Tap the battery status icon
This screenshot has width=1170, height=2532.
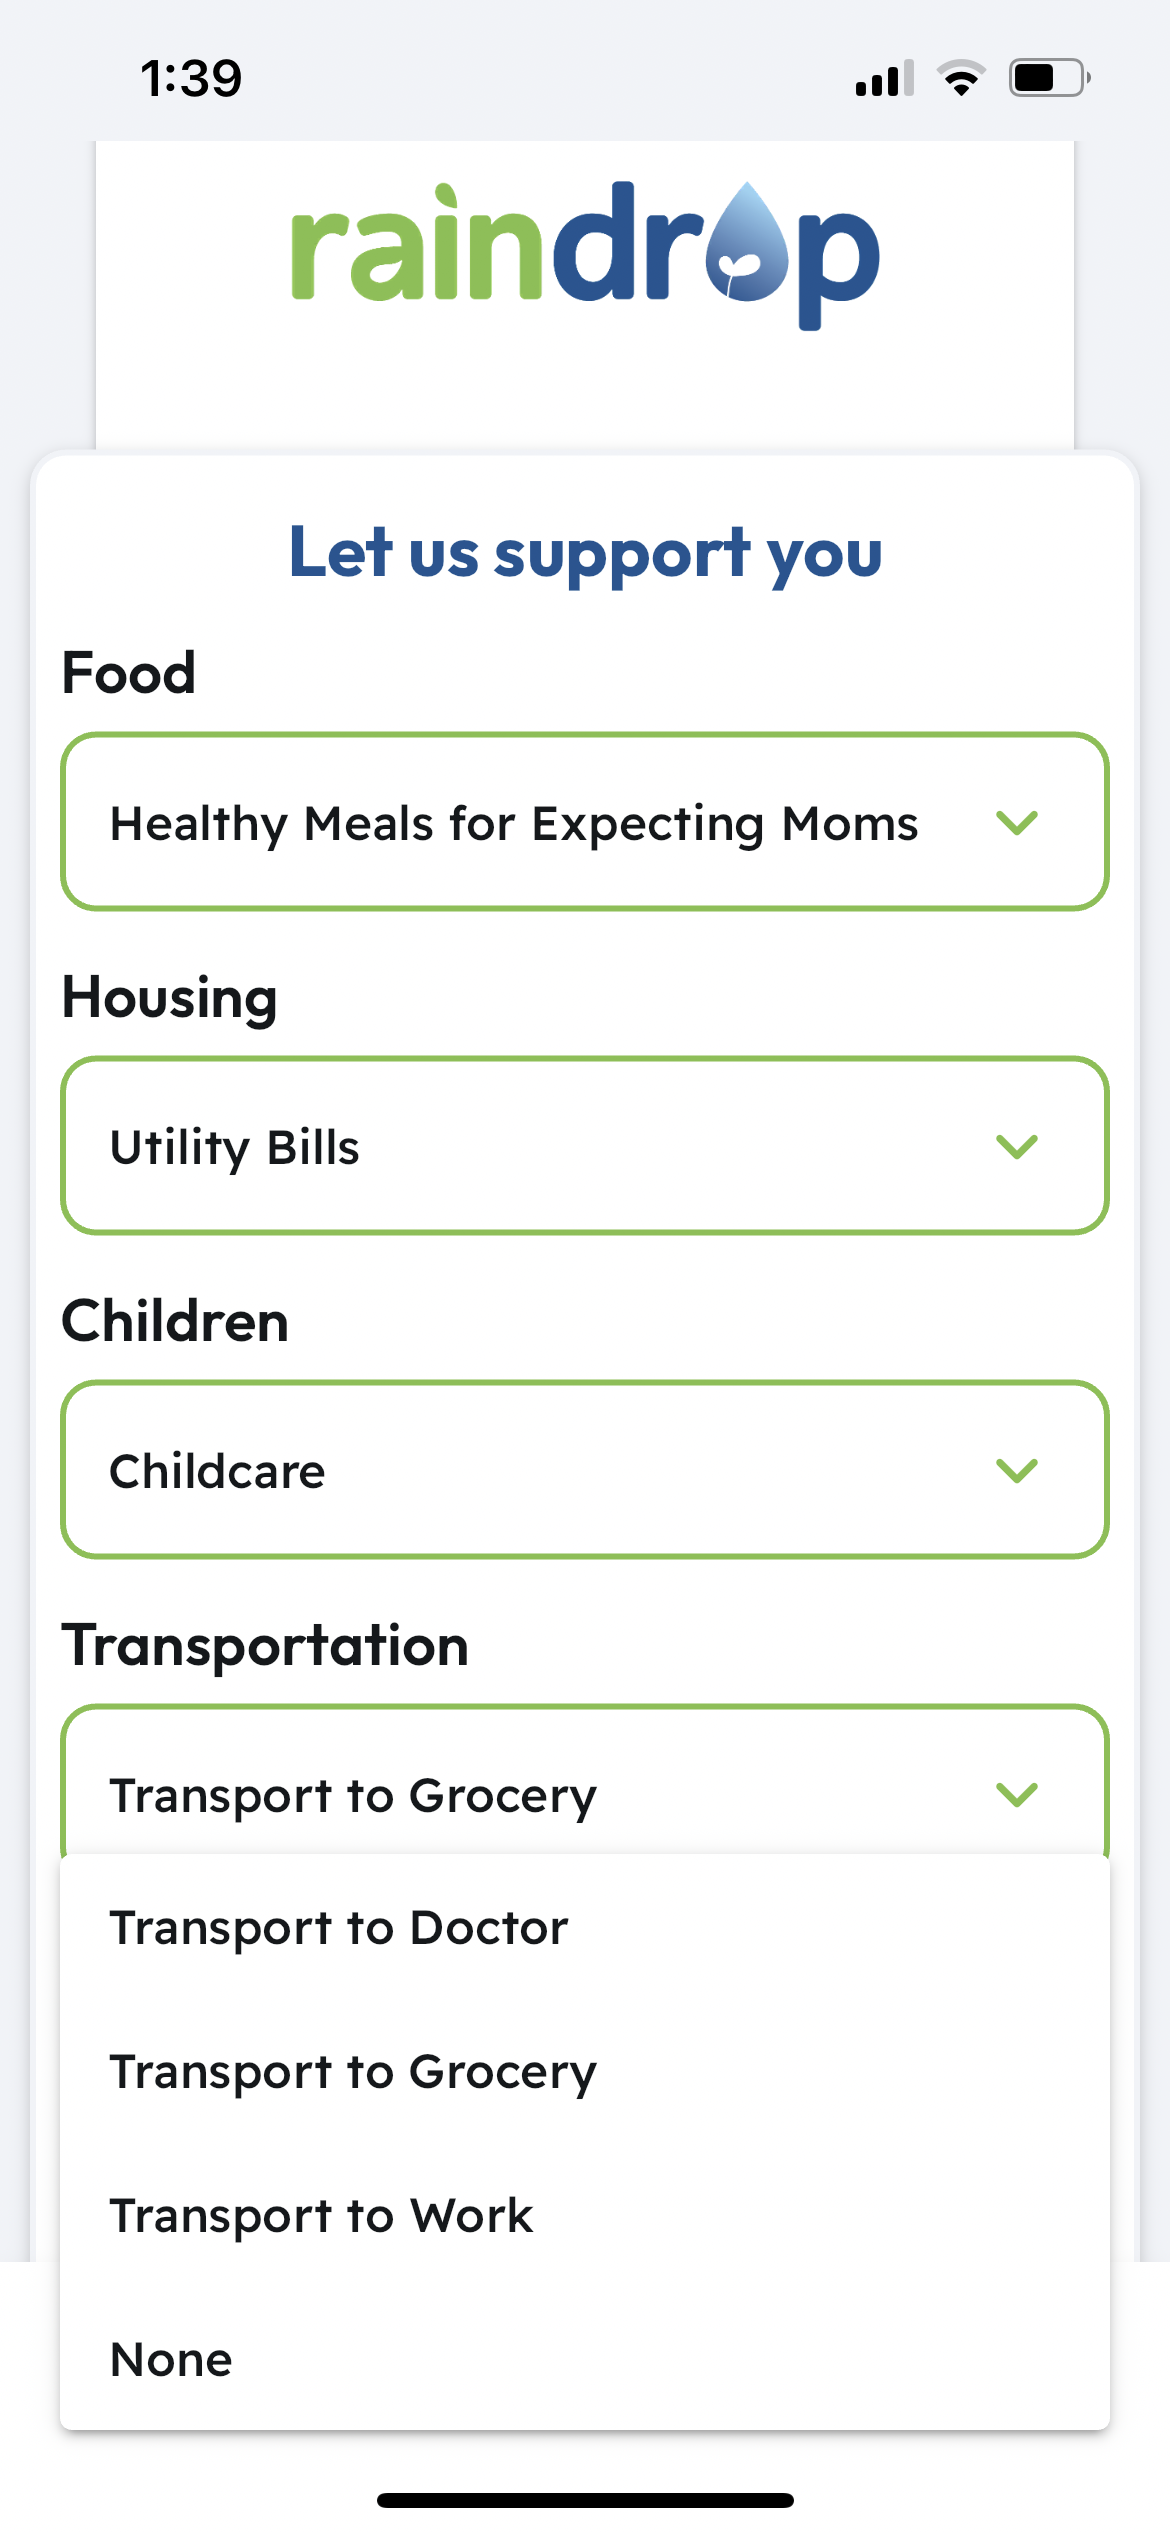1049,78
